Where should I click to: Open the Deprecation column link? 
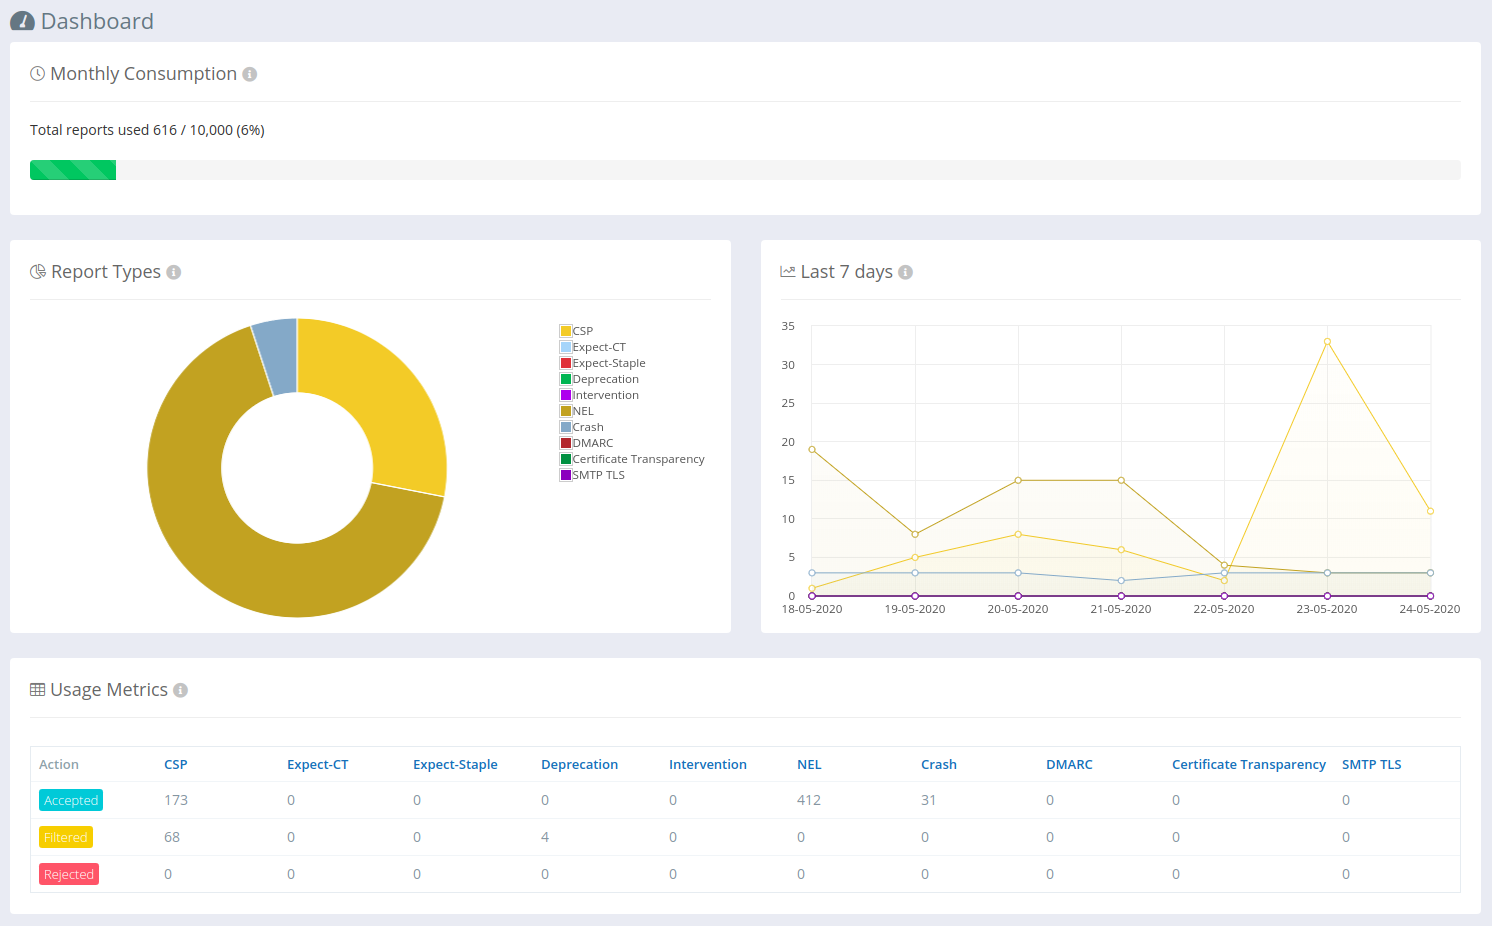(x=579, y=764)
